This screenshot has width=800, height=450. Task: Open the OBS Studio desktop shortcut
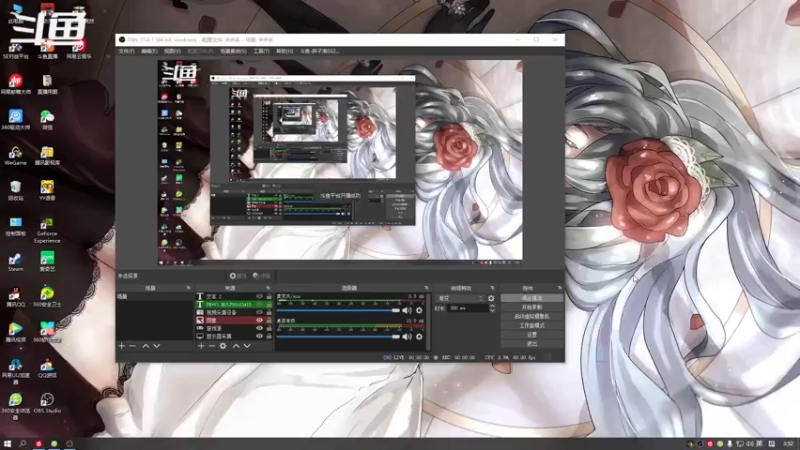pos(47,403)
